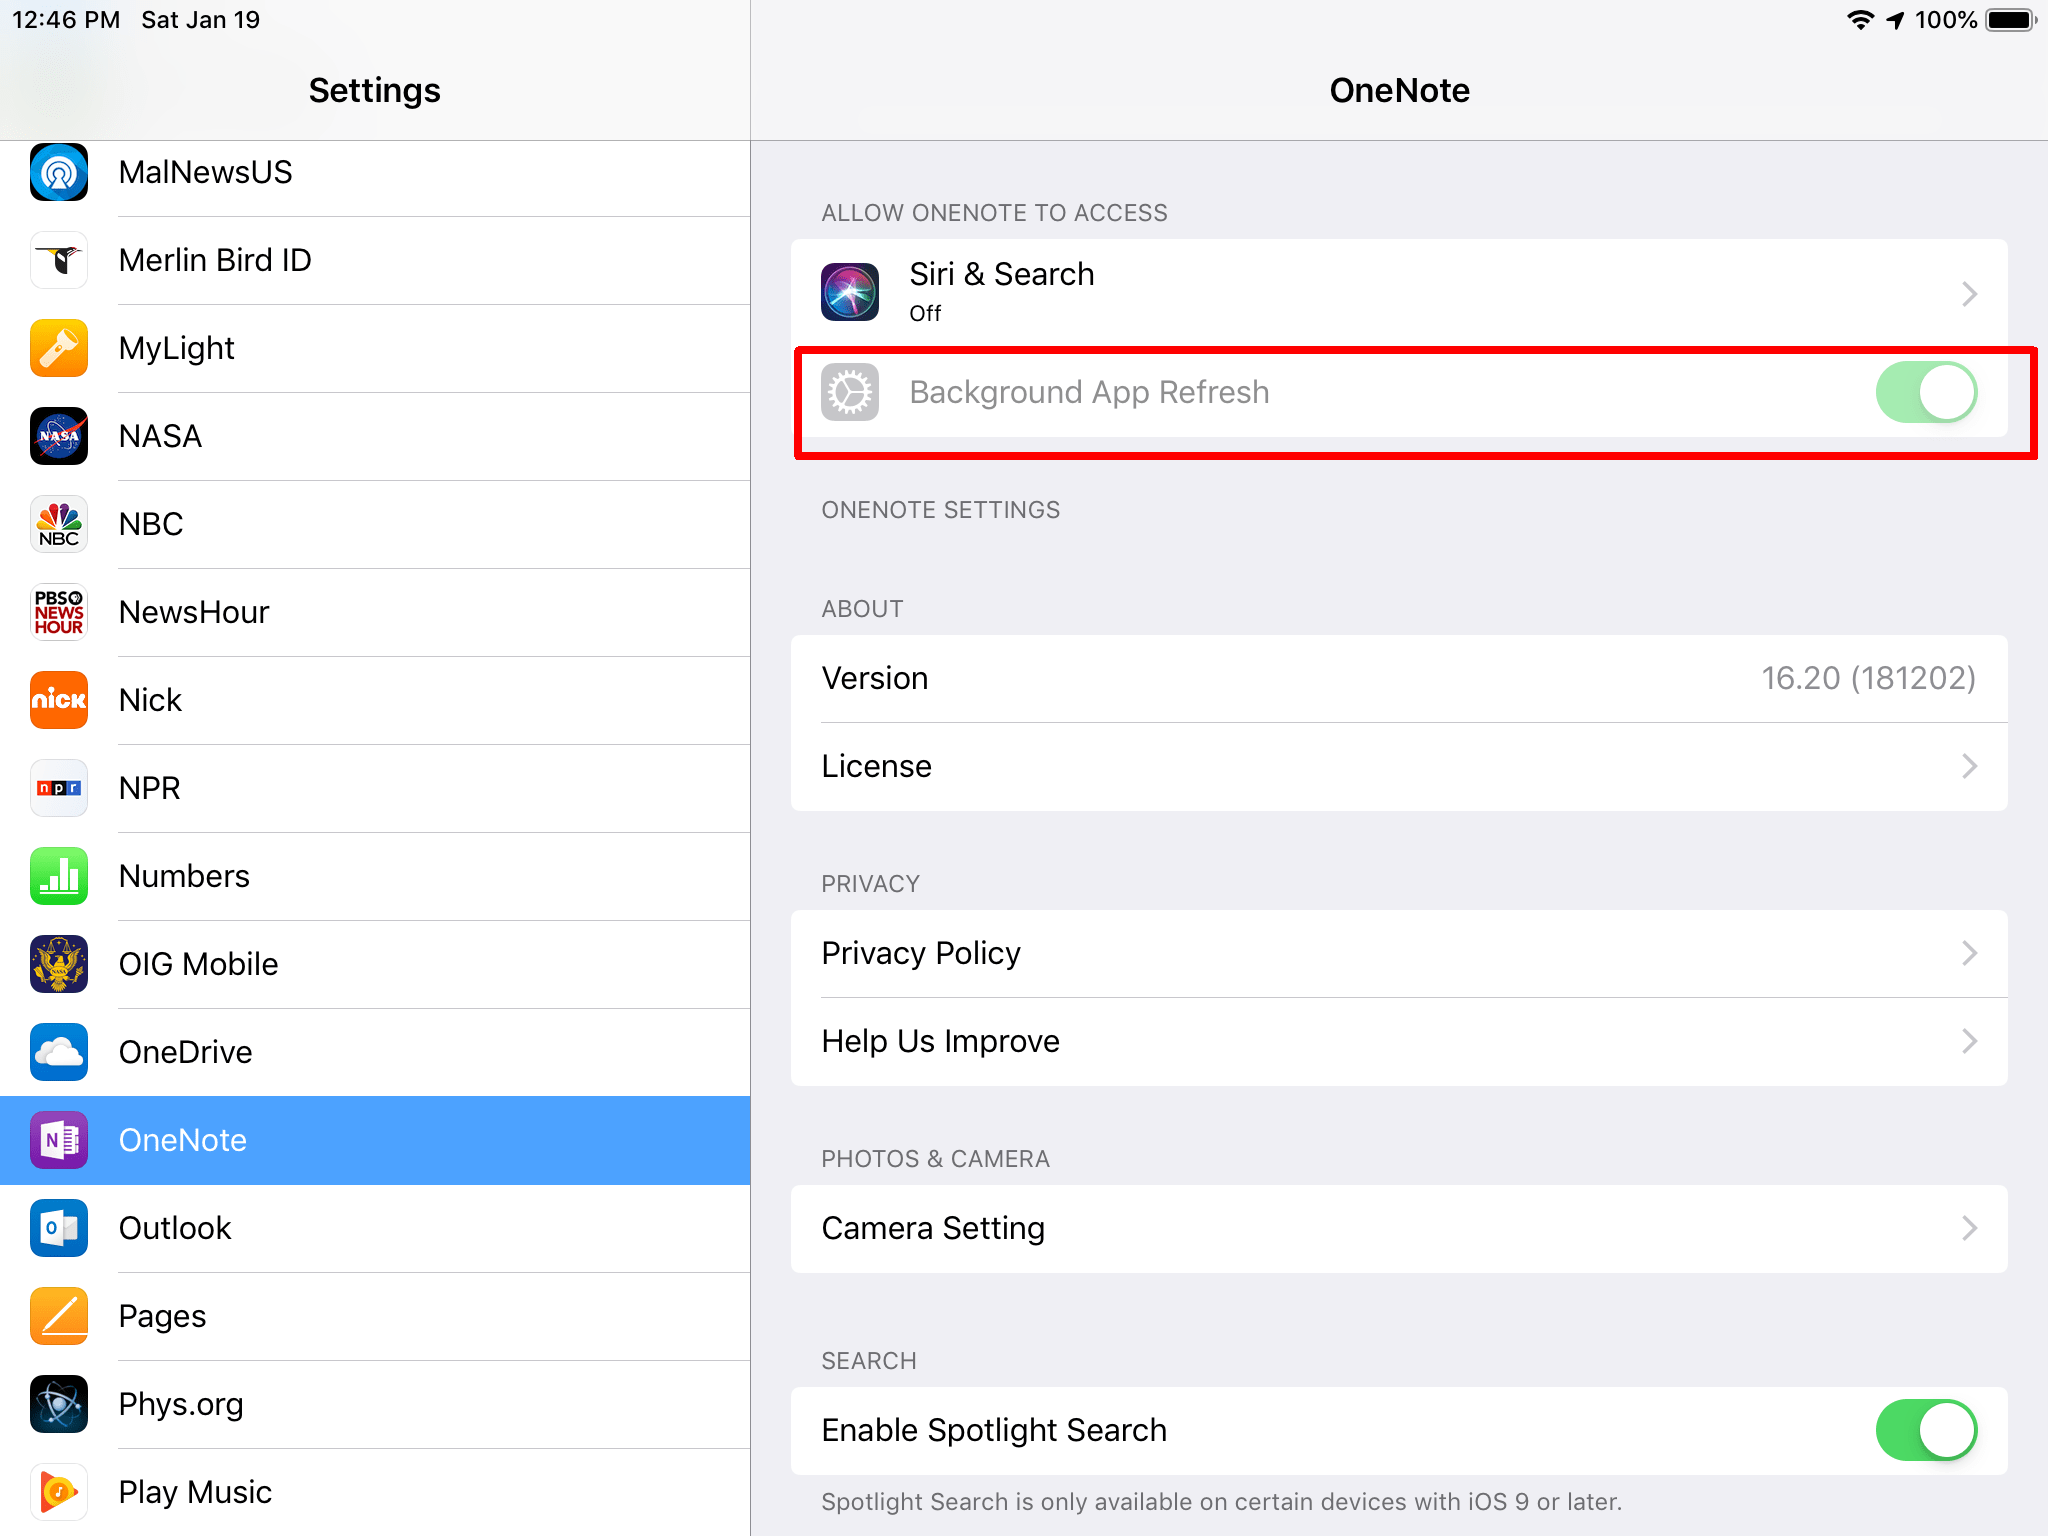This screenshot has width=2048, height=1536.
Task: Select the NBC peacock icon
Action: tap(58, 524)
